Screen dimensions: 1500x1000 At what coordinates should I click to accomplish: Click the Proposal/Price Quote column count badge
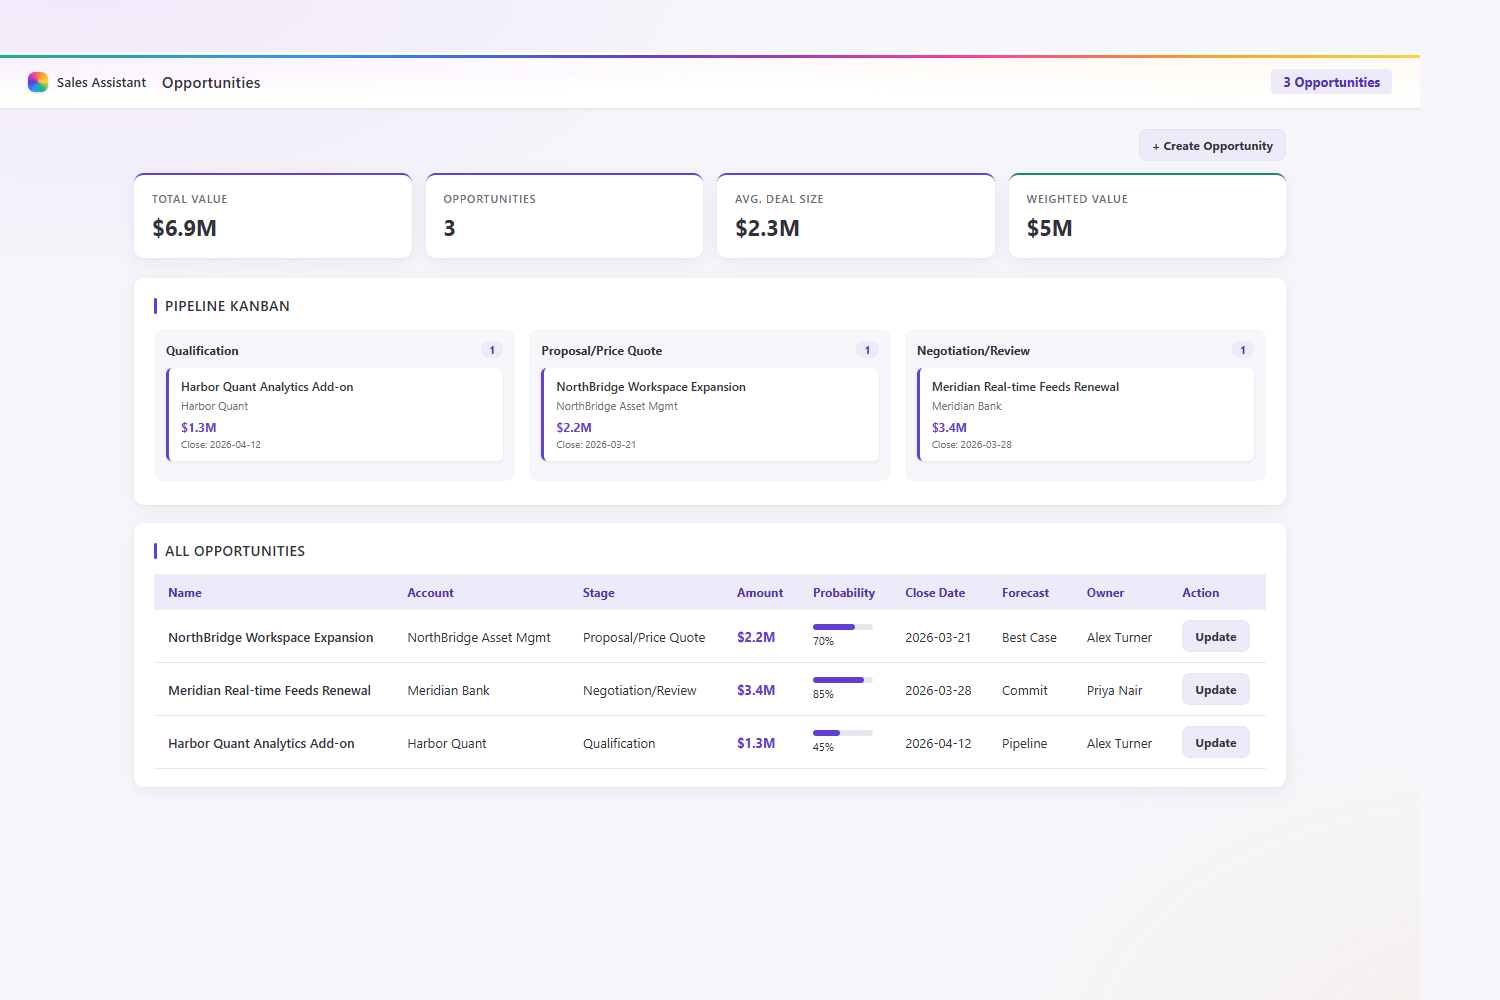click(x=867, y=350)
